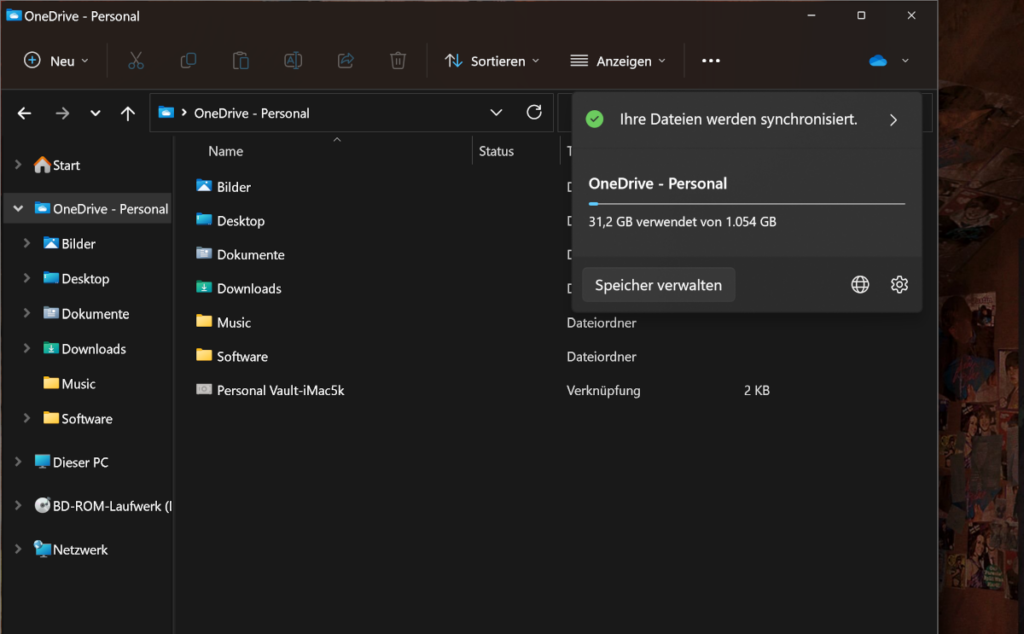Go forward with the right arrow

coord(62,113)
